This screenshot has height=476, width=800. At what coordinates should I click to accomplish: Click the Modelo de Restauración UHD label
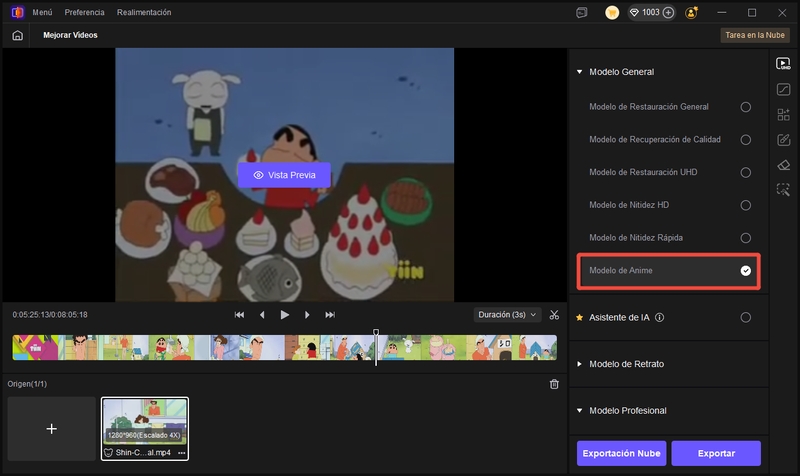coord(643,172)
